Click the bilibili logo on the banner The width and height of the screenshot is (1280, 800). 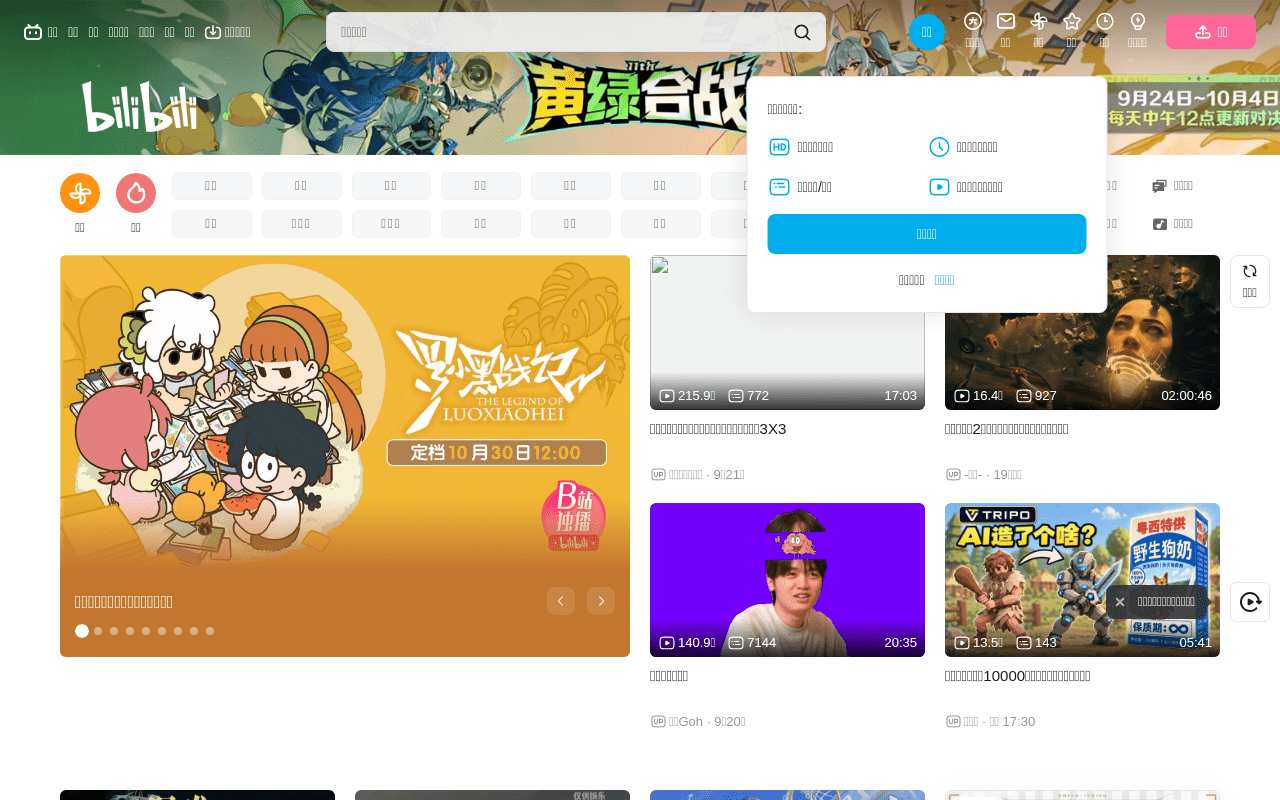(139, 107)
